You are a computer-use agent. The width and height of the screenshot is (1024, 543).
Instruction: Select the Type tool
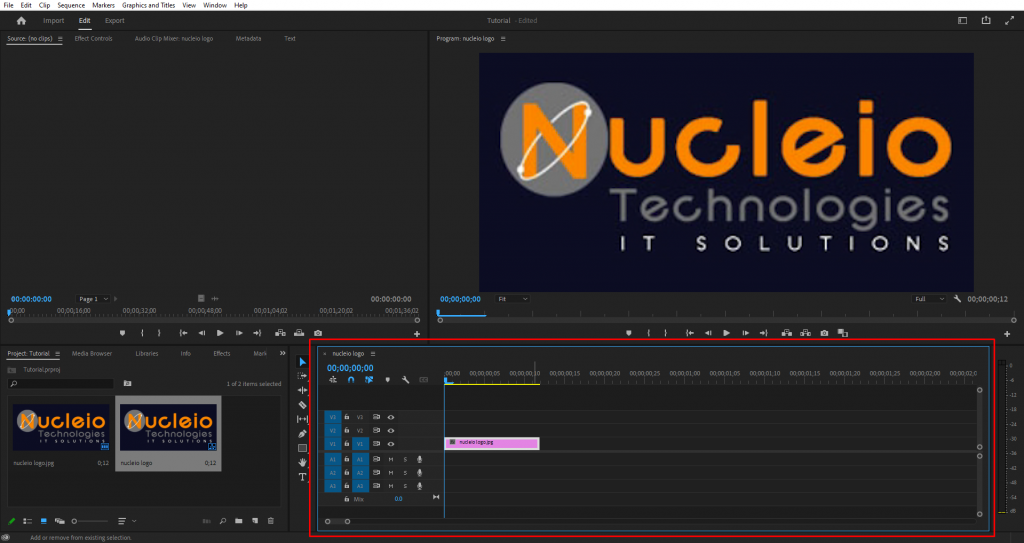302,477
